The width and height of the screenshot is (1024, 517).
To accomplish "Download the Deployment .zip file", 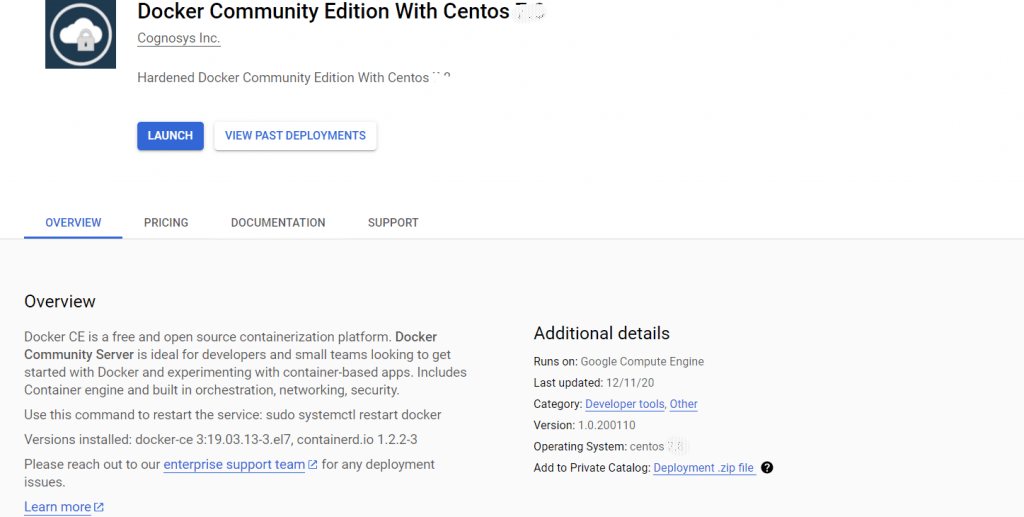I will [x=703, y=468].
